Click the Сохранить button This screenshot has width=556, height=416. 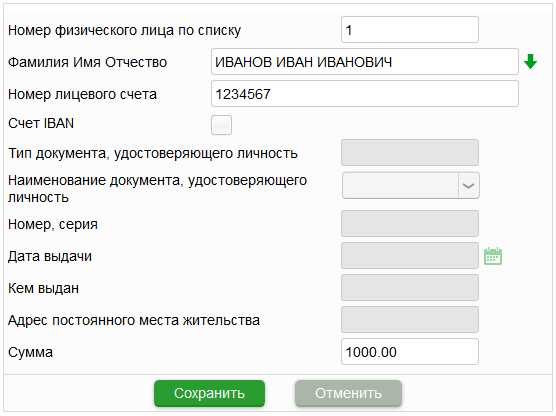209,393
